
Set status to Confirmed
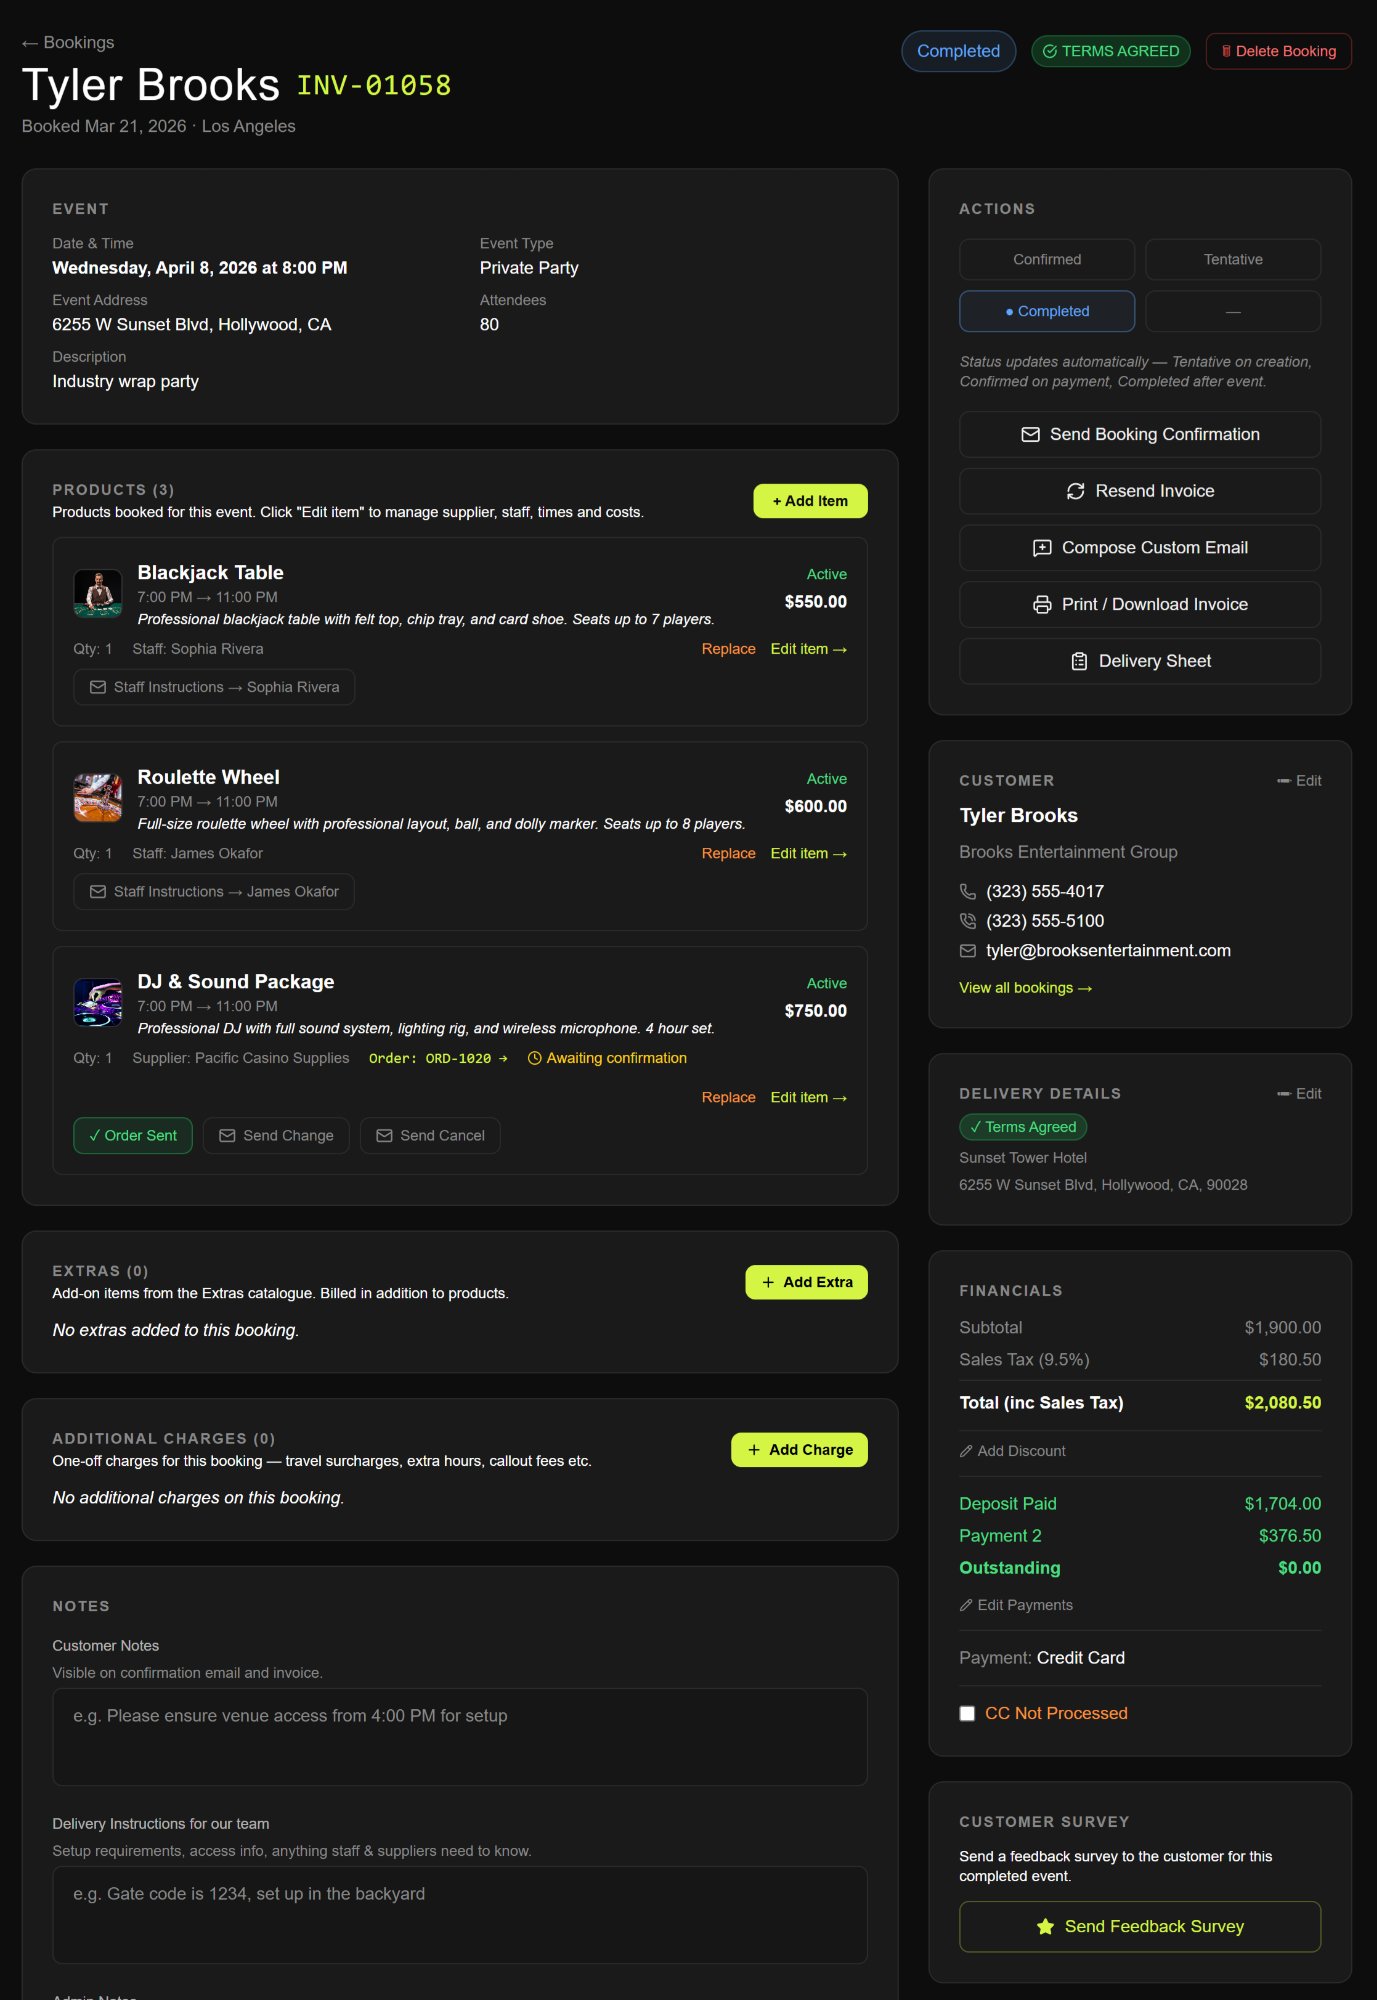(1047, 259)
